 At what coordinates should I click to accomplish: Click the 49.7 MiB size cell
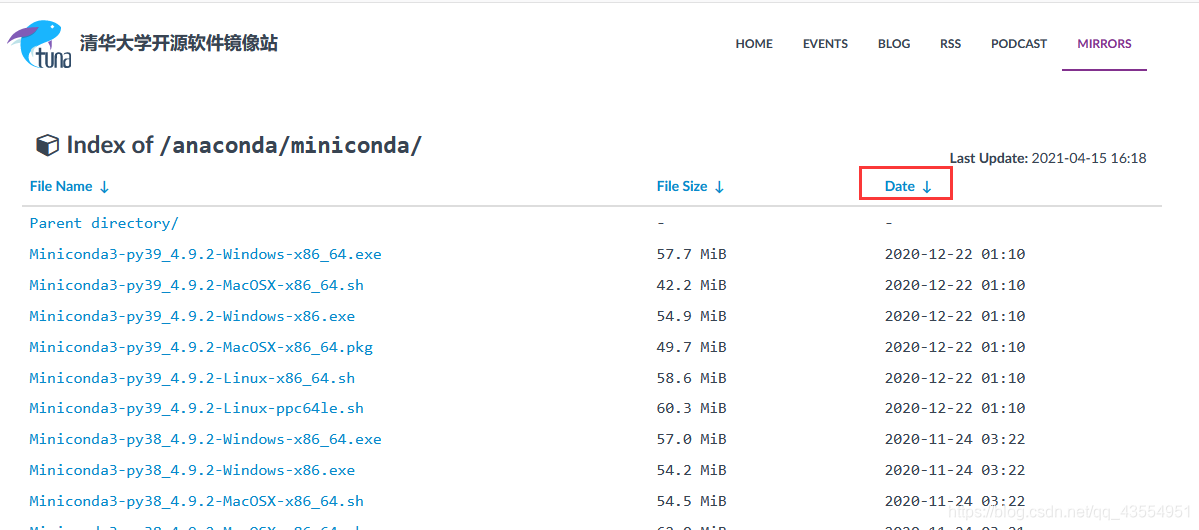coord(691,347)
